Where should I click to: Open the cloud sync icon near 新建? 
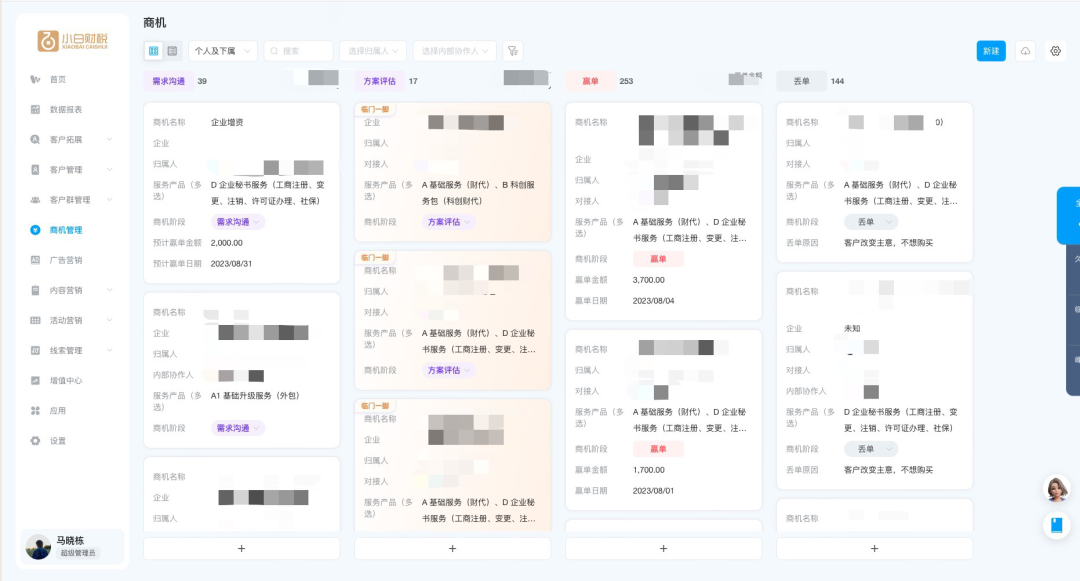click(1025, 50)
